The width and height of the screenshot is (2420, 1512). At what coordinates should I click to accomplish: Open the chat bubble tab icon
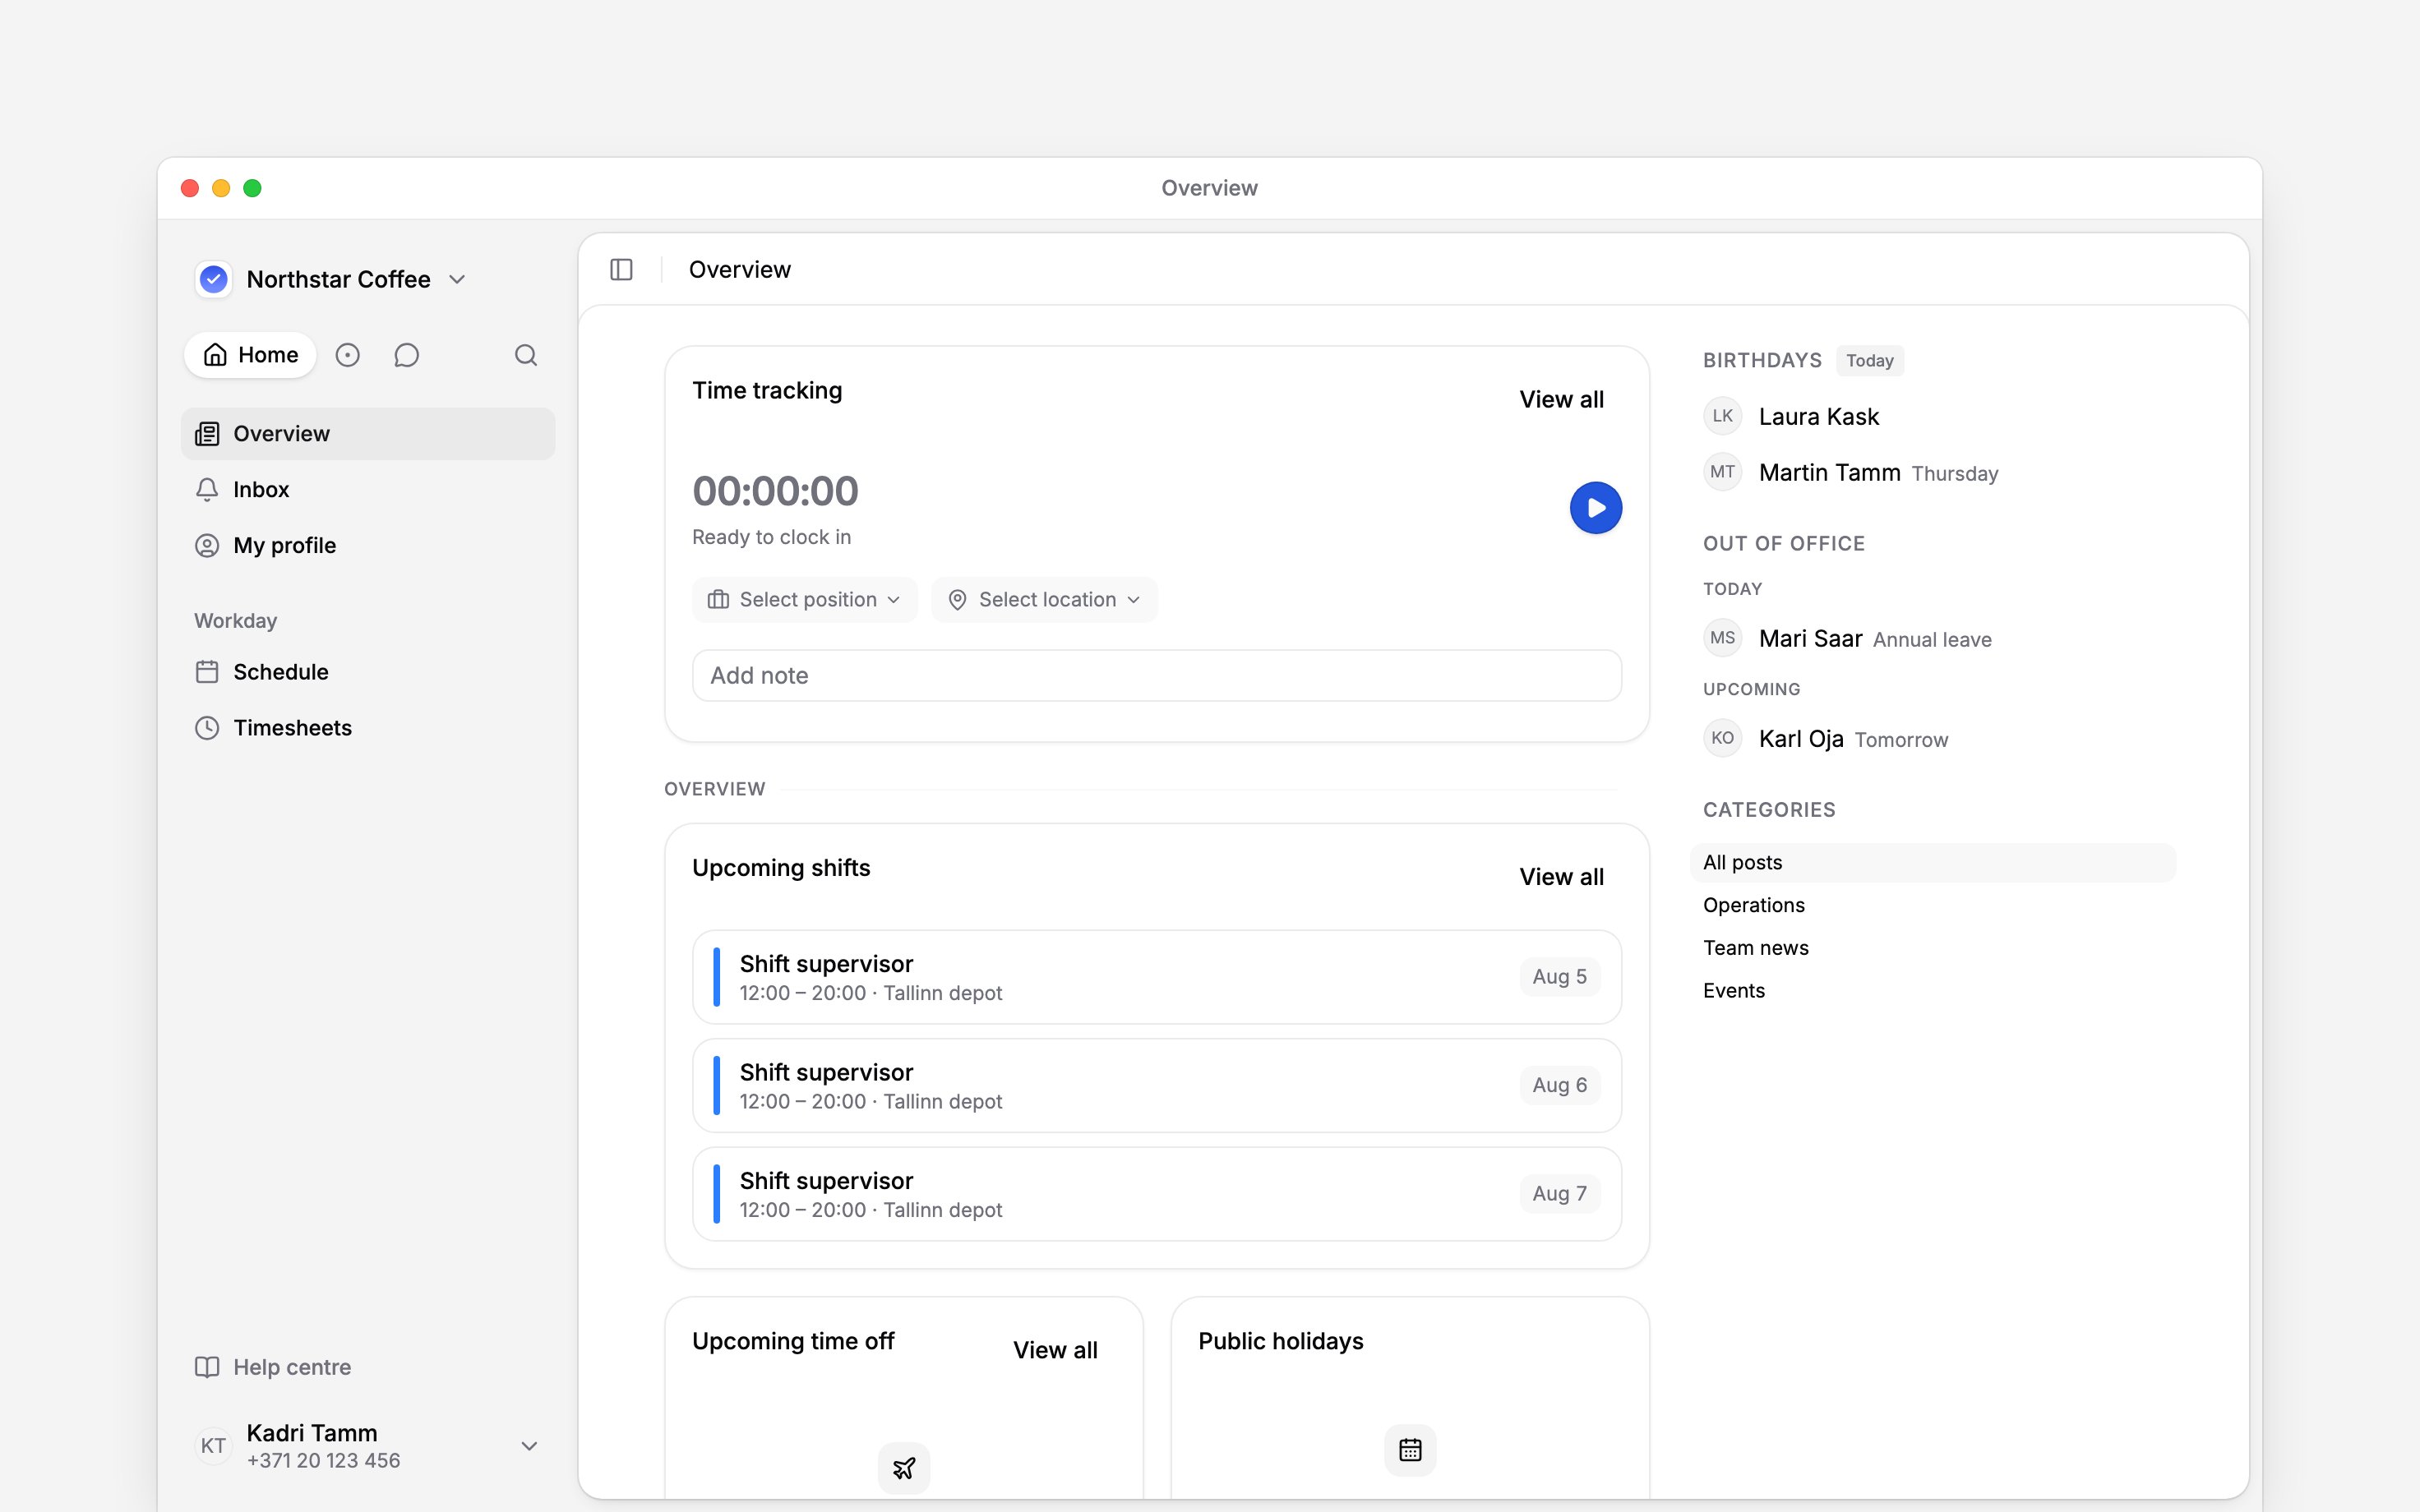406,355
